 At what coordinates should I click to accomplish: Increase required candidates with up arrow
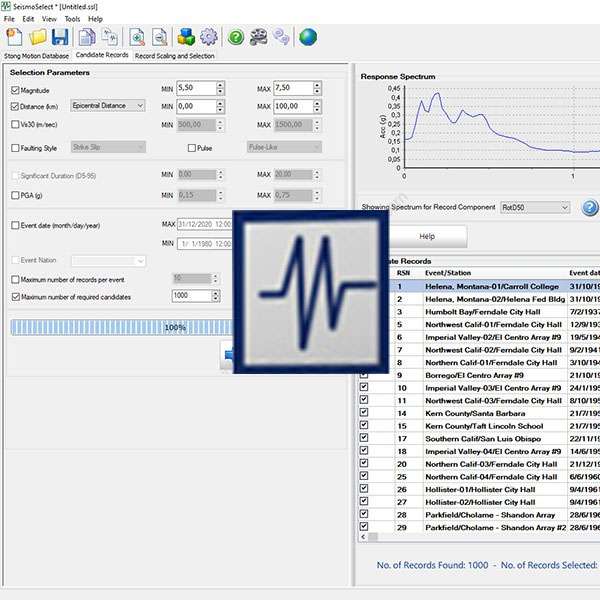click(216, 293)
